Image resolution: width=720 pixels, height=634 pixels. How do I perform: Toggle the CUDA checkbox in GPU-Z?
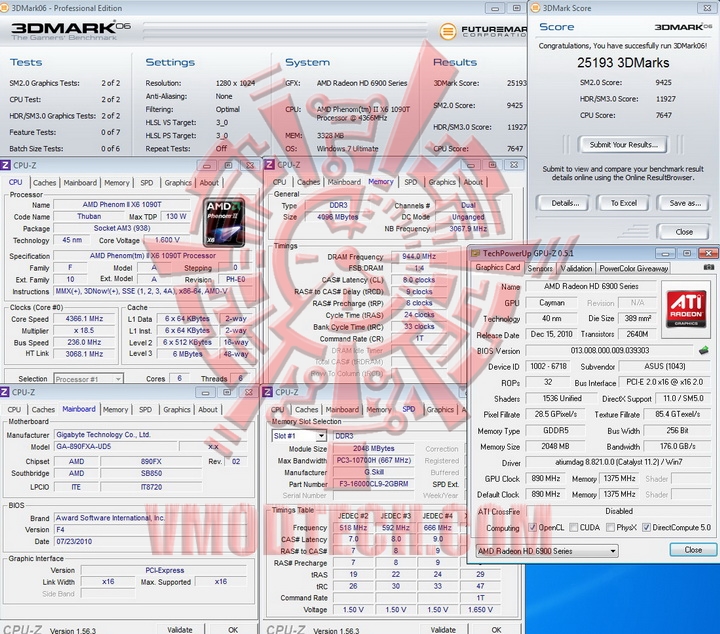[x=574, y=527]
